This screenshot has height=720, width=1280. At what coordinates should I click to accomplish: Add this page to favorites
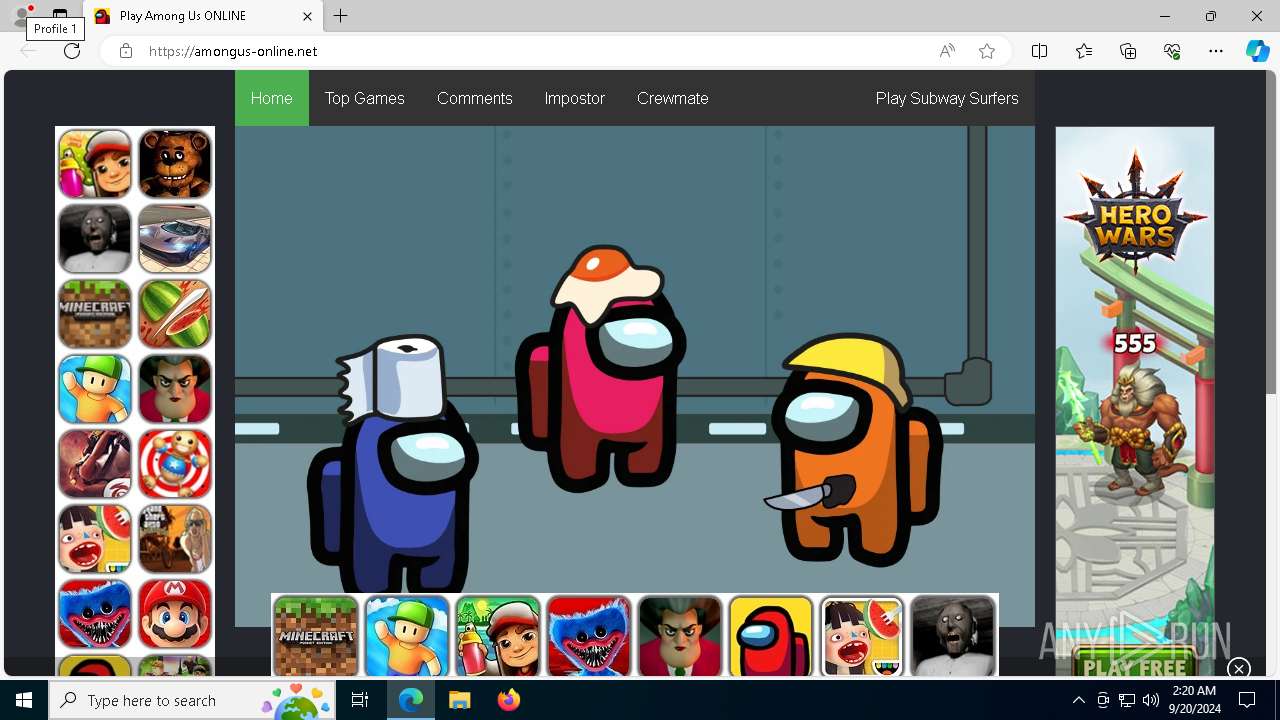pos(987,51)
